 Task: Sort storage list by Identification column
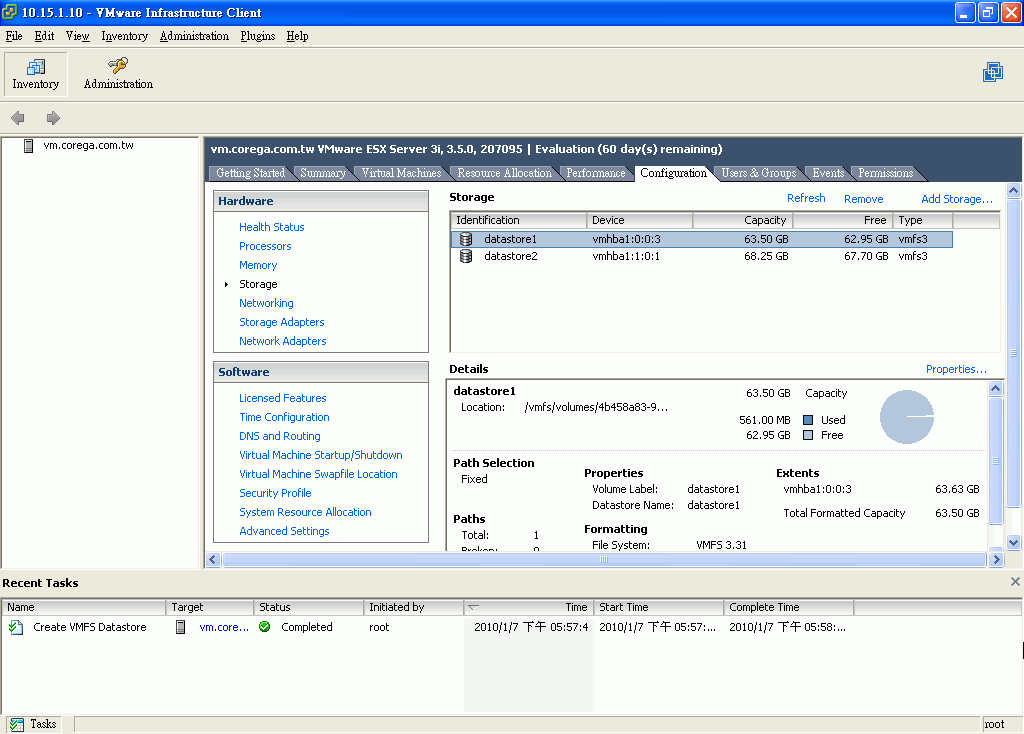[x=519, y=221]
